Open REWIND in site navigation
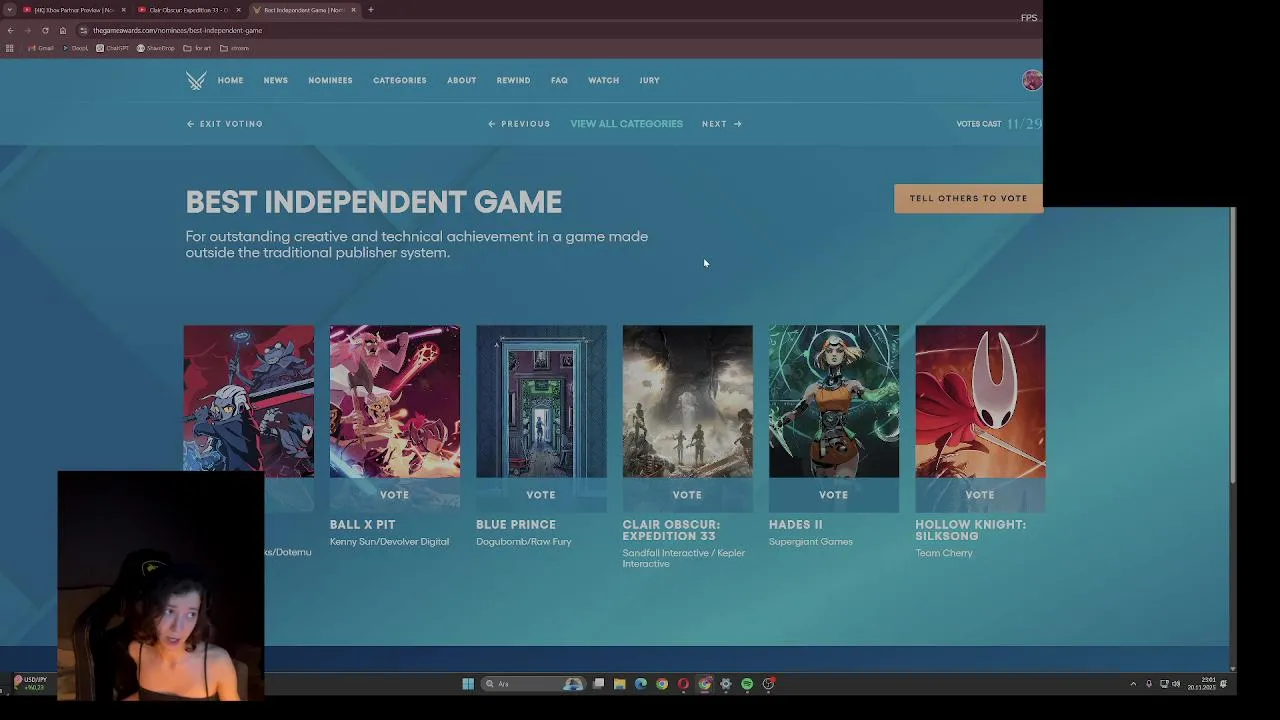This screenshot has width=1280, height=720. [x=513, y=81]
